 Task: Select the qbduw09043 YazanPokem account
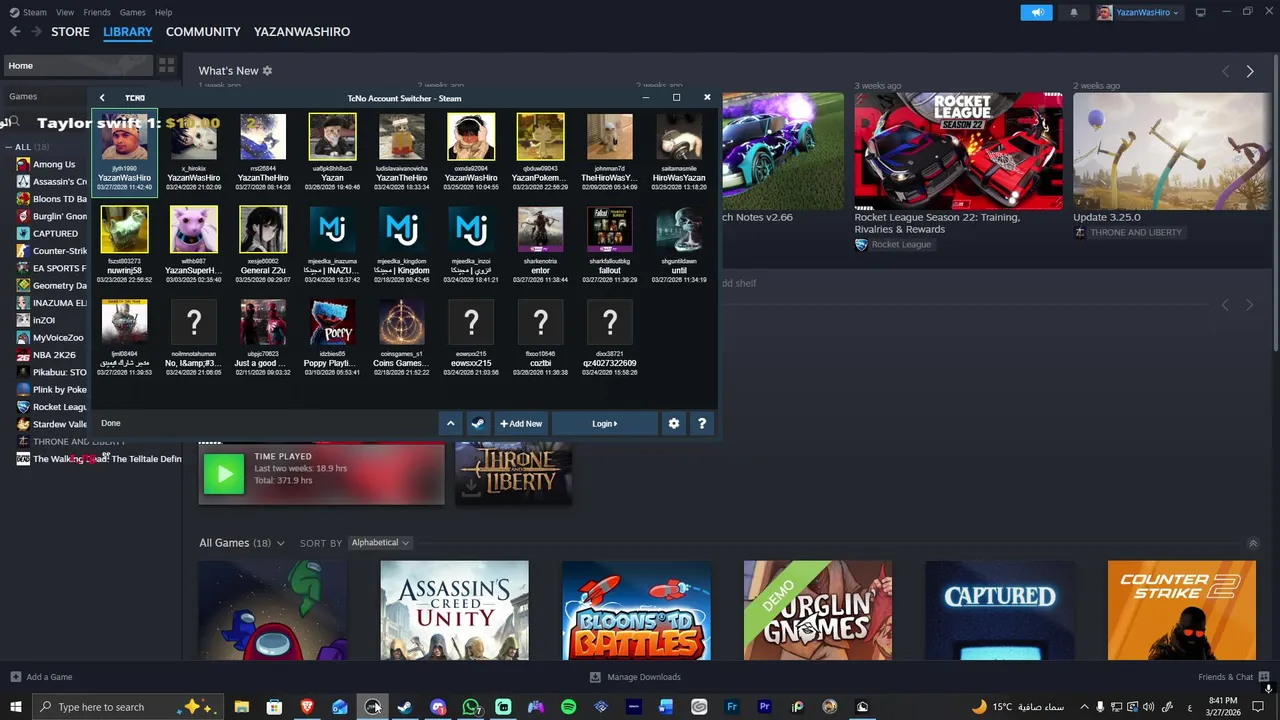click(540, 152)
